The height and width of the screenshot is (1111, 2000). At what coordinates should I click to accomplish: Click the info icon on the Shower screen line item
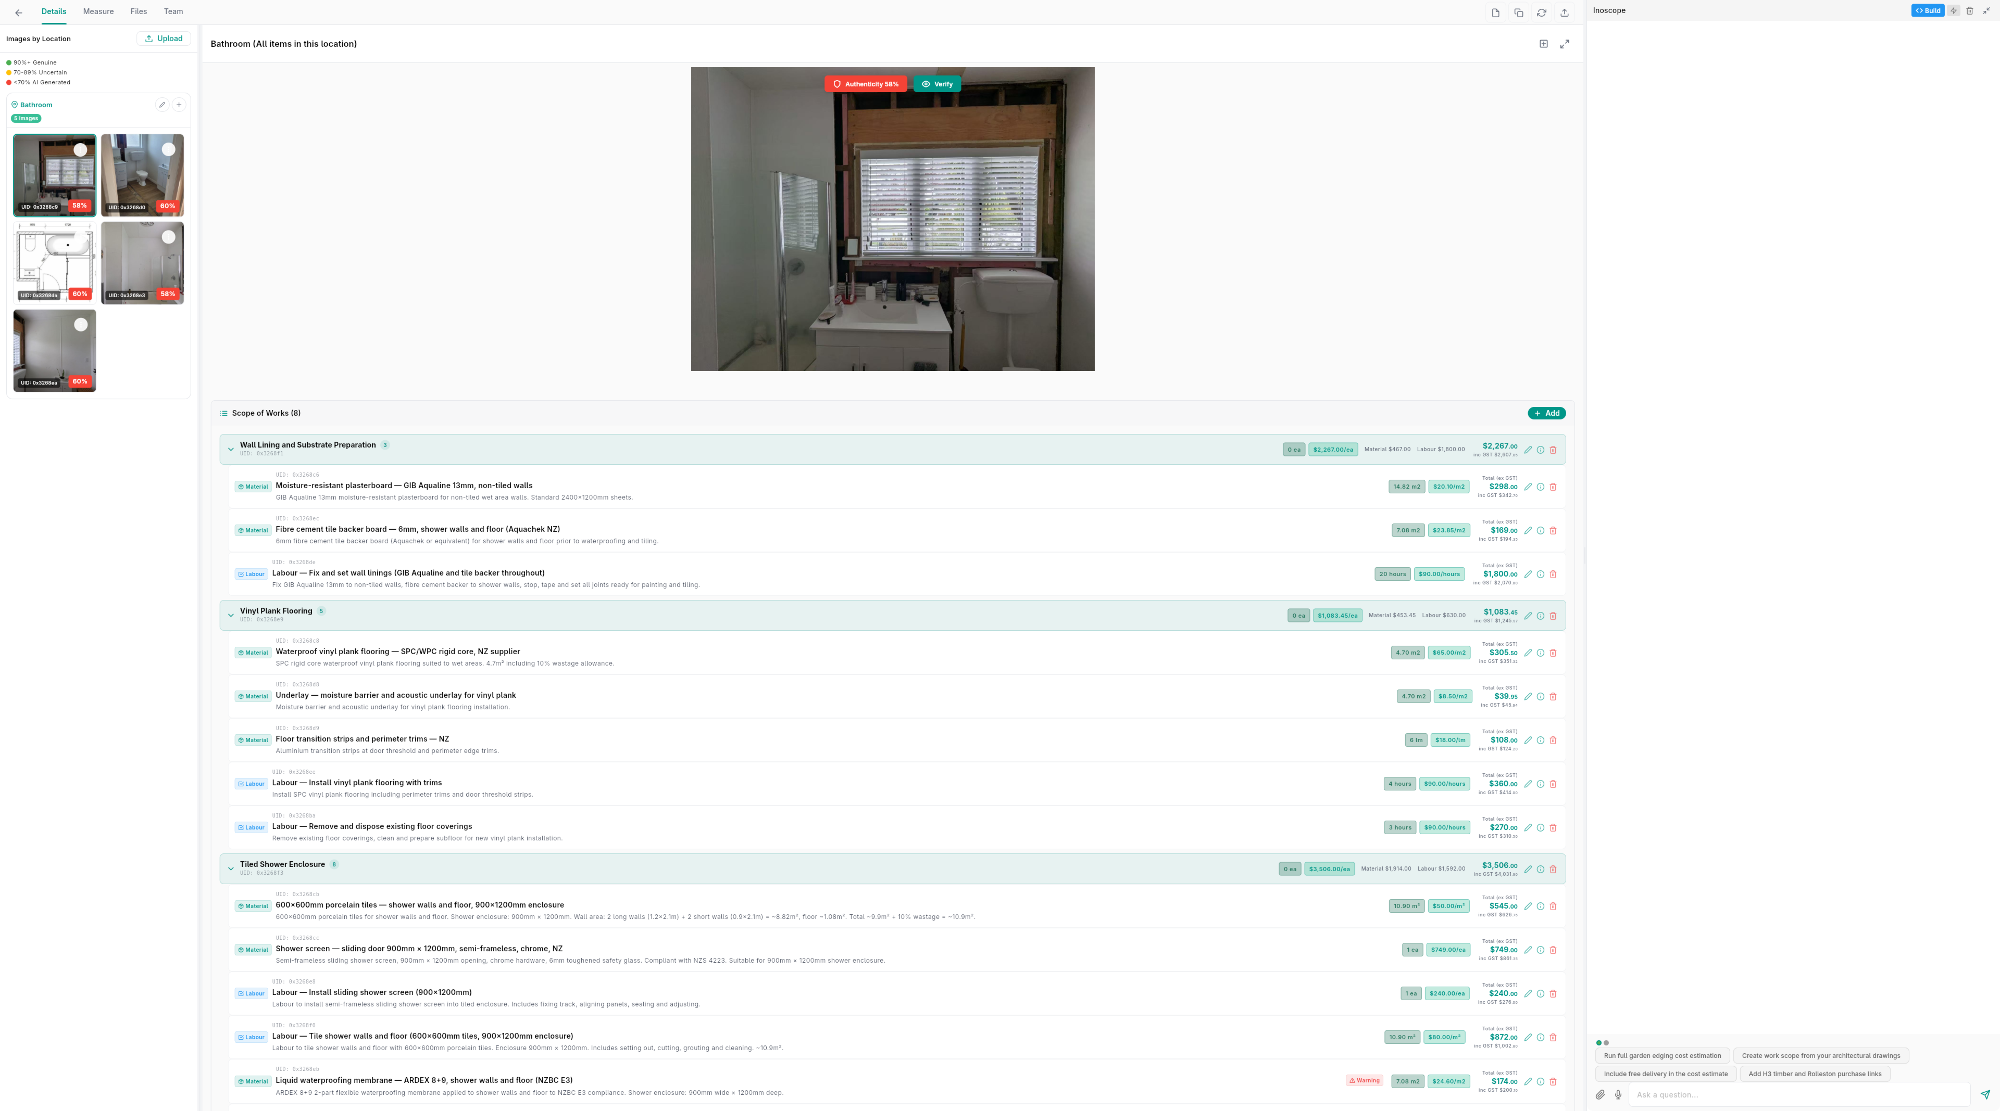(1540, 950)
